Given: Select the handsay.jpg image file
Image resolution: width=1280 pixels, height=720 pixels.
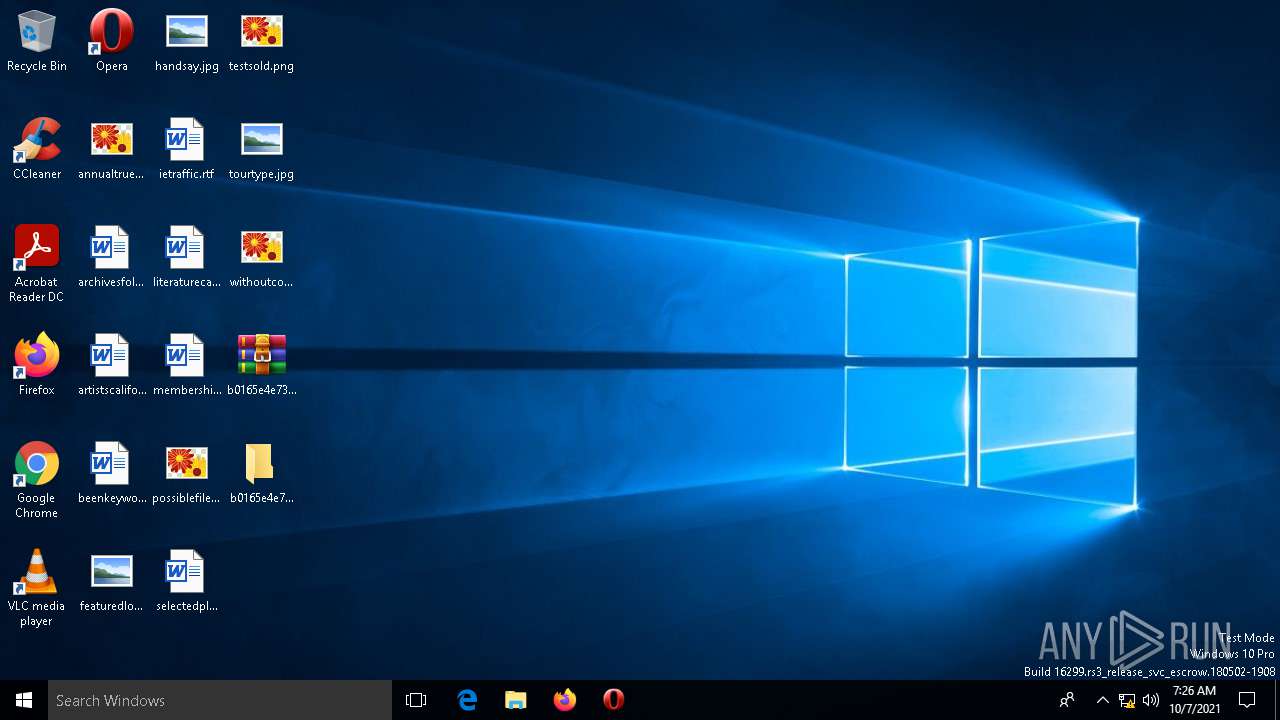Looking at the screenshot, I should tap(187, 41).
